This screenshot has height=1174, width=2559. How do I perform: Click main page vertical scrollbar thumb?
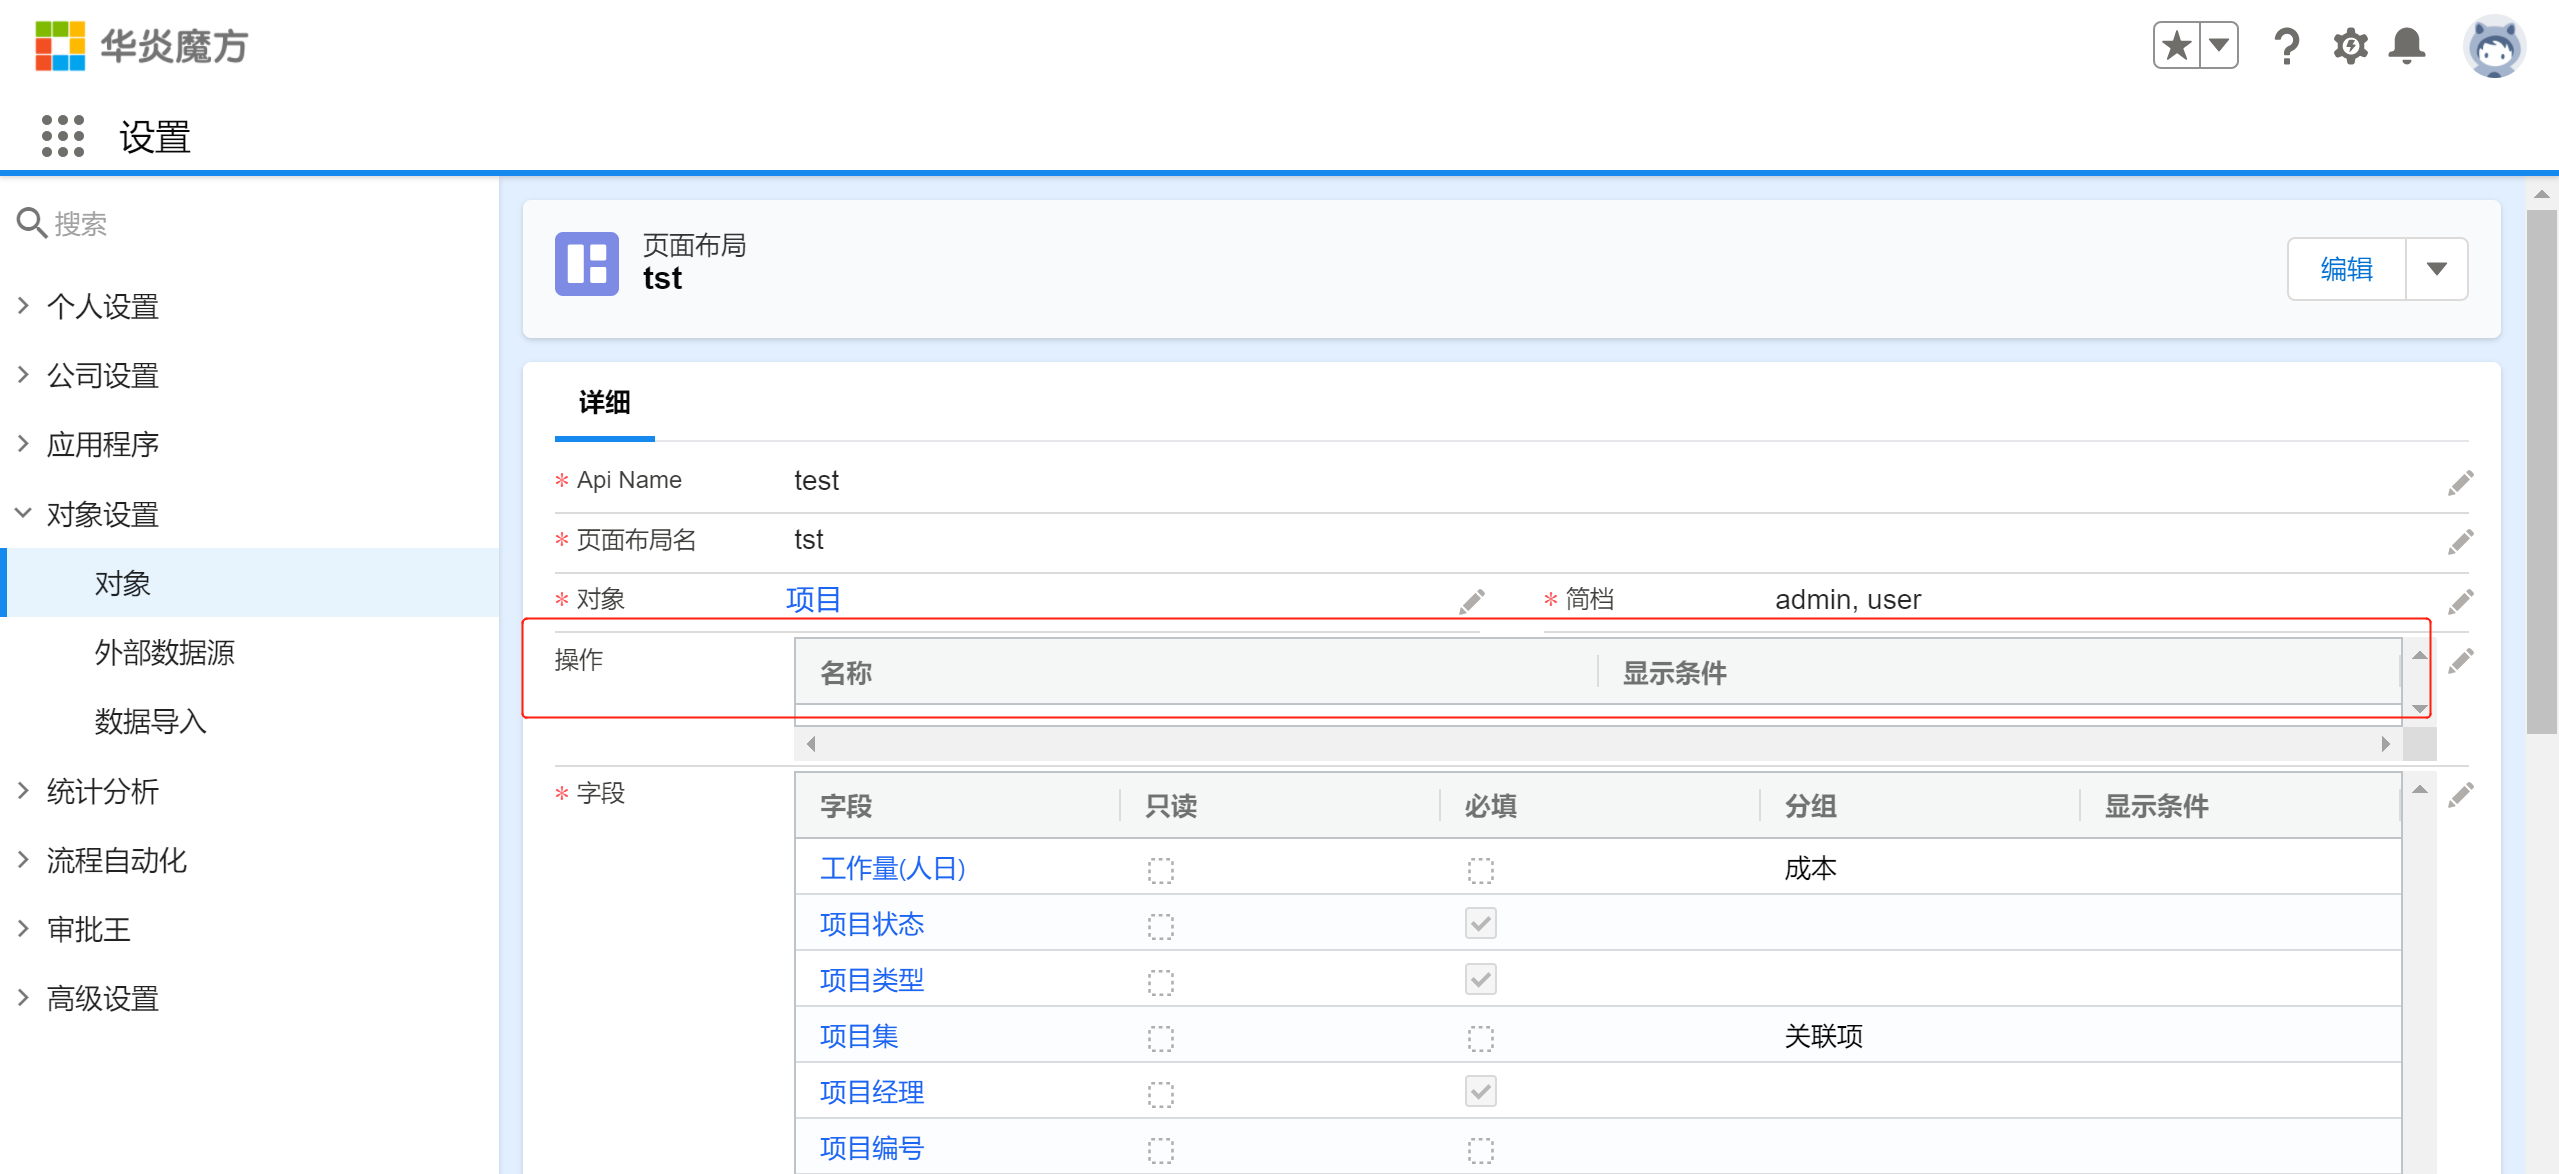coord(2541,471)
